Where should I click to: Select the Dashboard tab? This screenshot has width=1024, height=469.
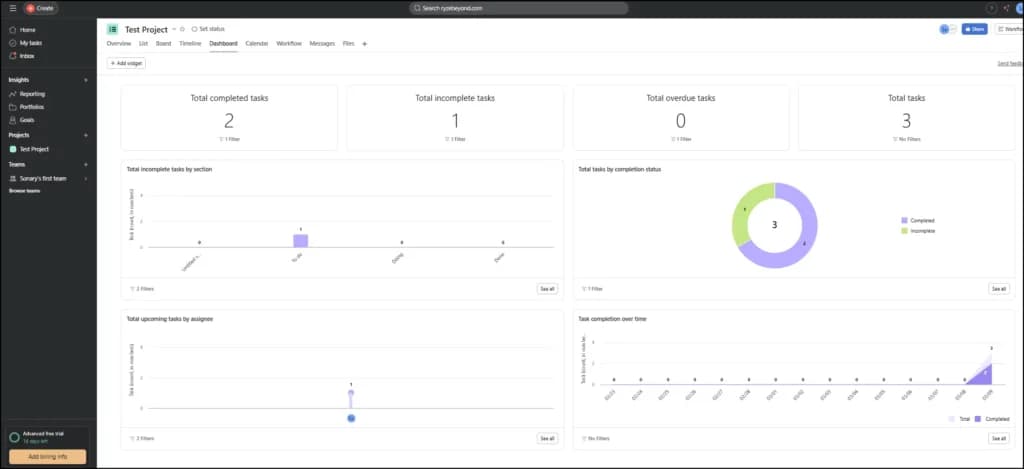point(223,44)
